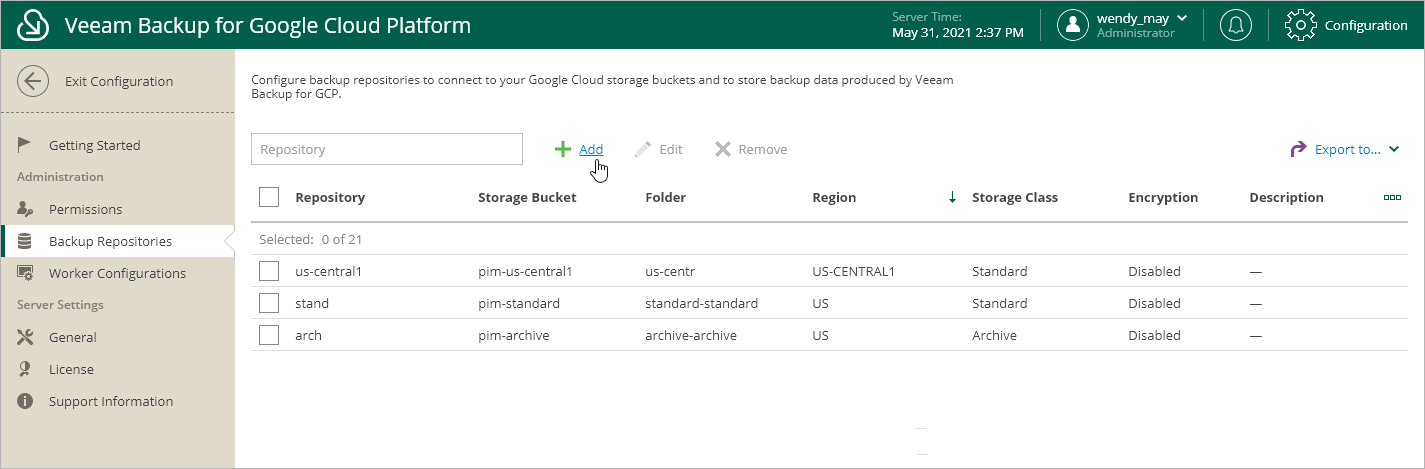Screen dimensions: 1425x469
Task: Expand the Export to dropdown chevron
Action: click(x=1395, y=149)
